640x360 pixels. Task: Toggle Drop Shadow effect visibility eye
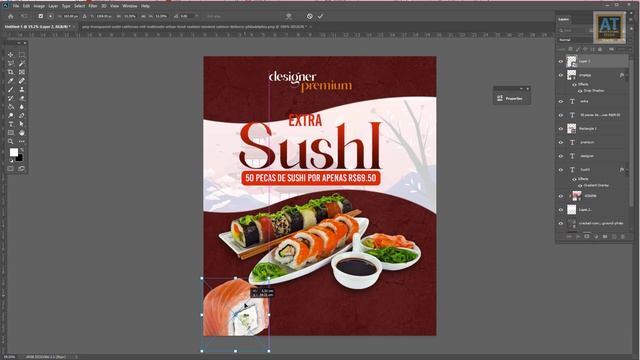[580, 91]
